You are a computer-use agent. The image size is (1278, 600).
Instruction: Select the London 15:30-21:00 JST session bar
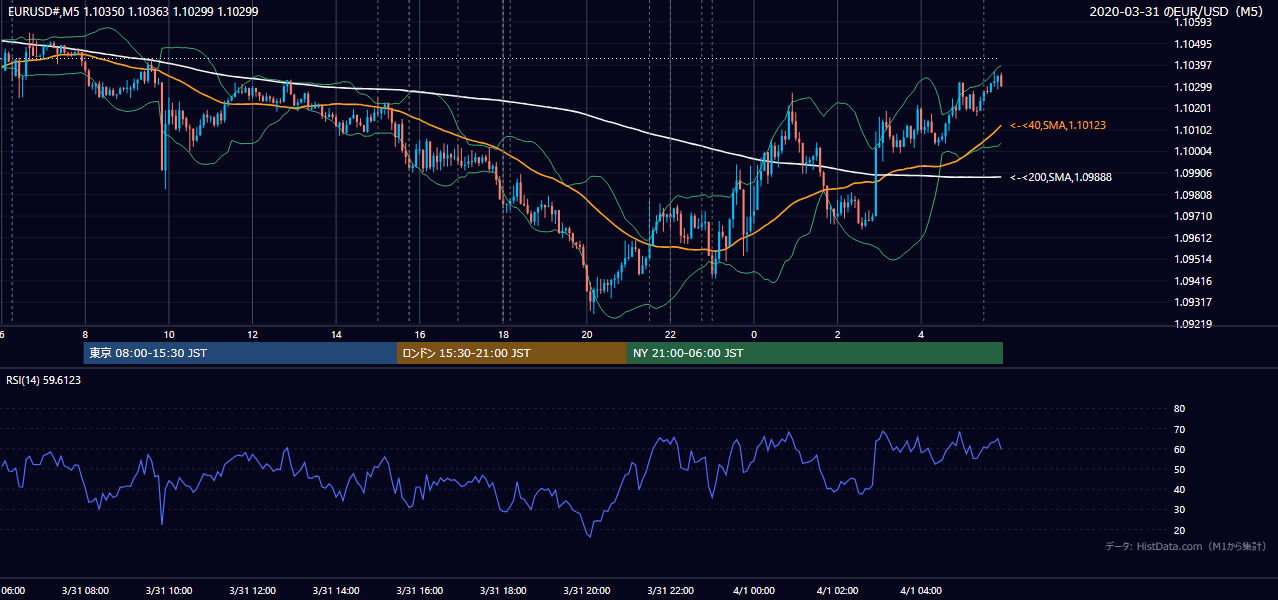[512, 353]
